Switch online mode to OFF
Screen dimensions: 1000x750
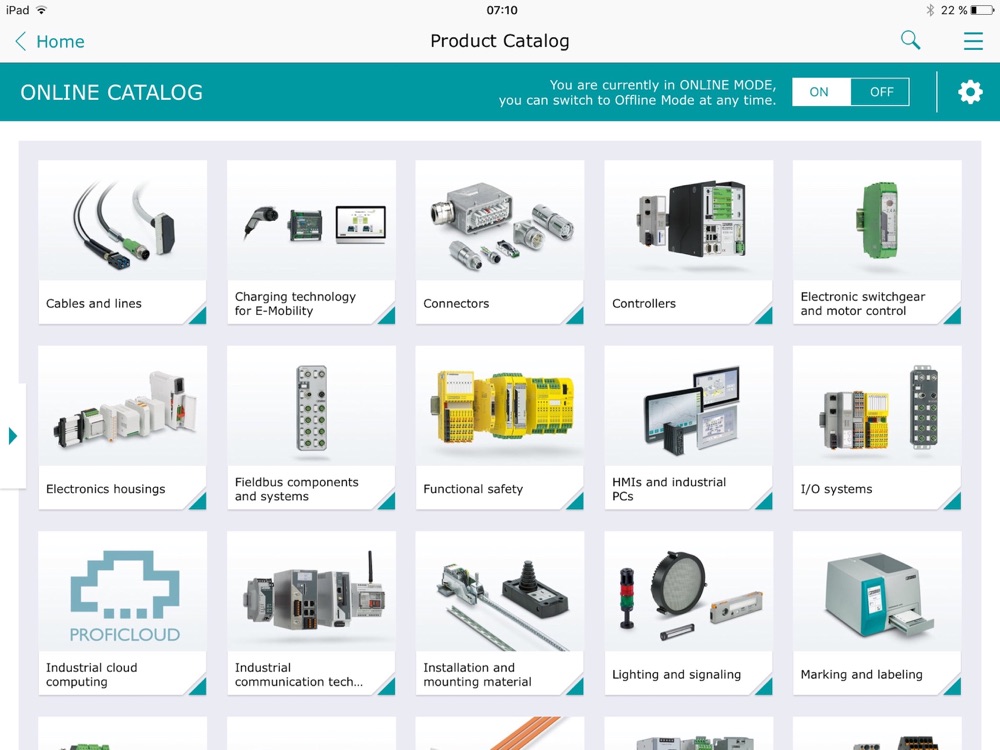click(880, 92)
